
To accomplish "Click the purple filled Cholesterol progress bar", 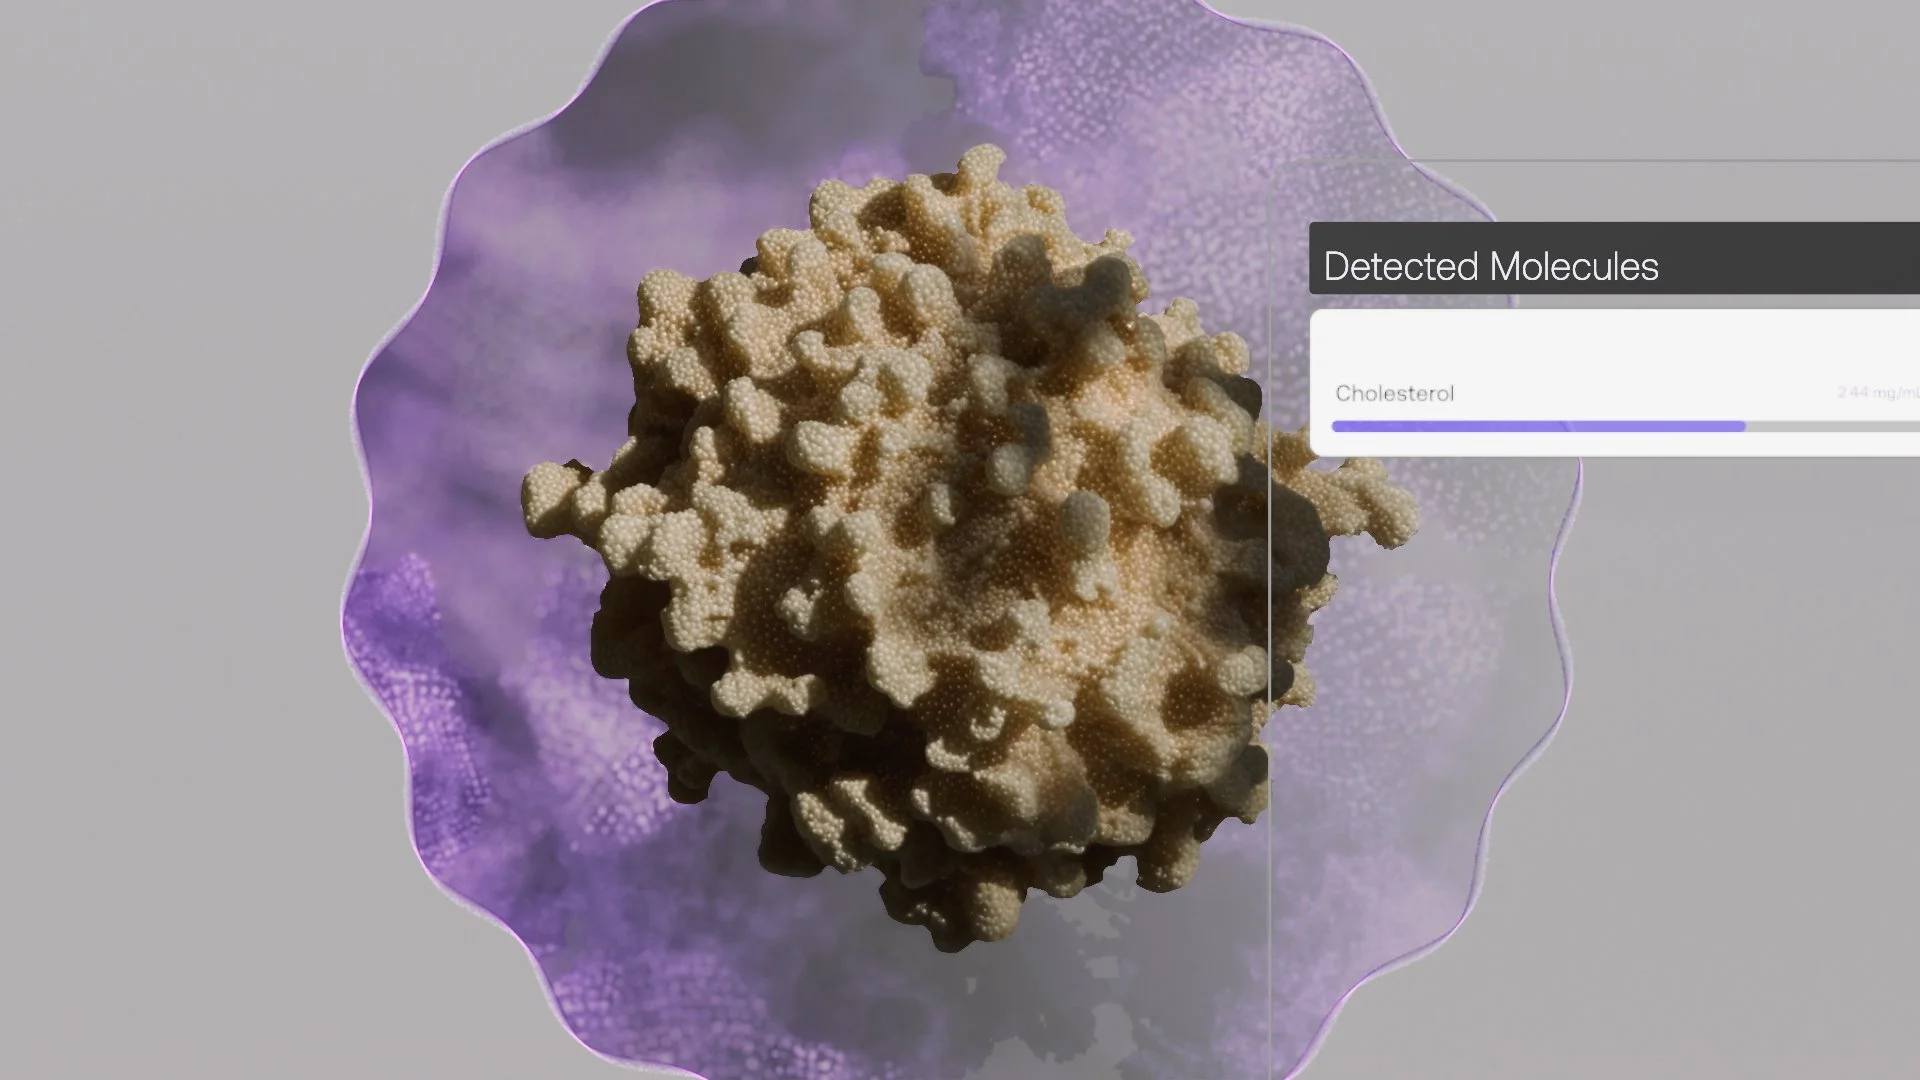I will pos(1538,427).
